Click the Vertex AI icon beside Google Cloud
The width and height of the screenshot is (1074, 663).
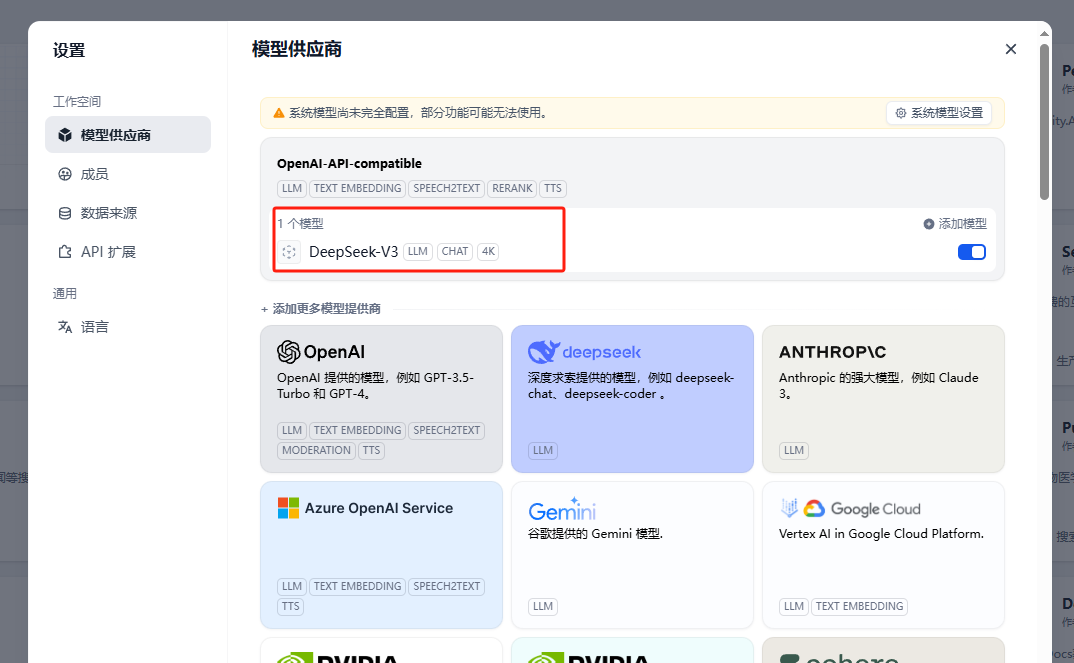789,508
